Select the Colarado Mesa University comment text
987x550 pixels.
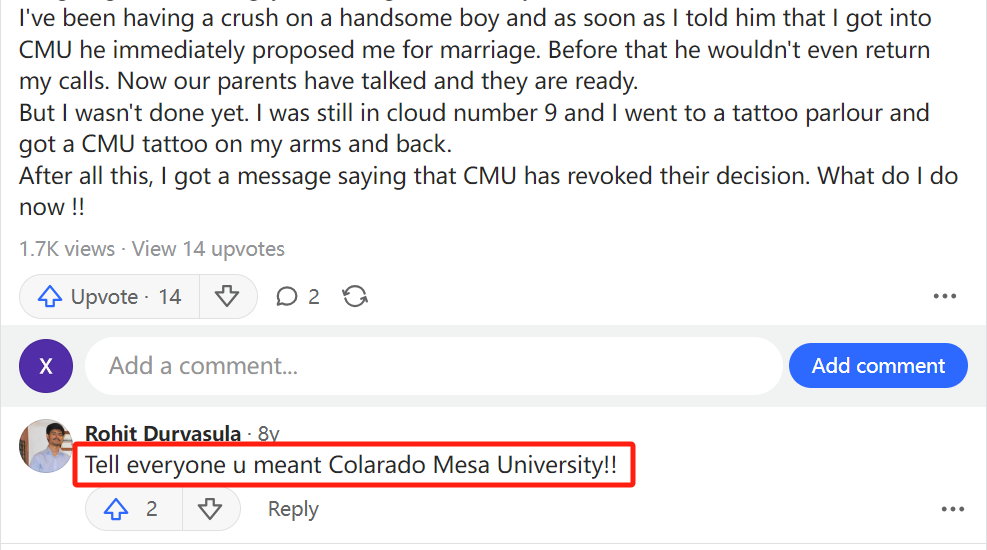point(351,465)
